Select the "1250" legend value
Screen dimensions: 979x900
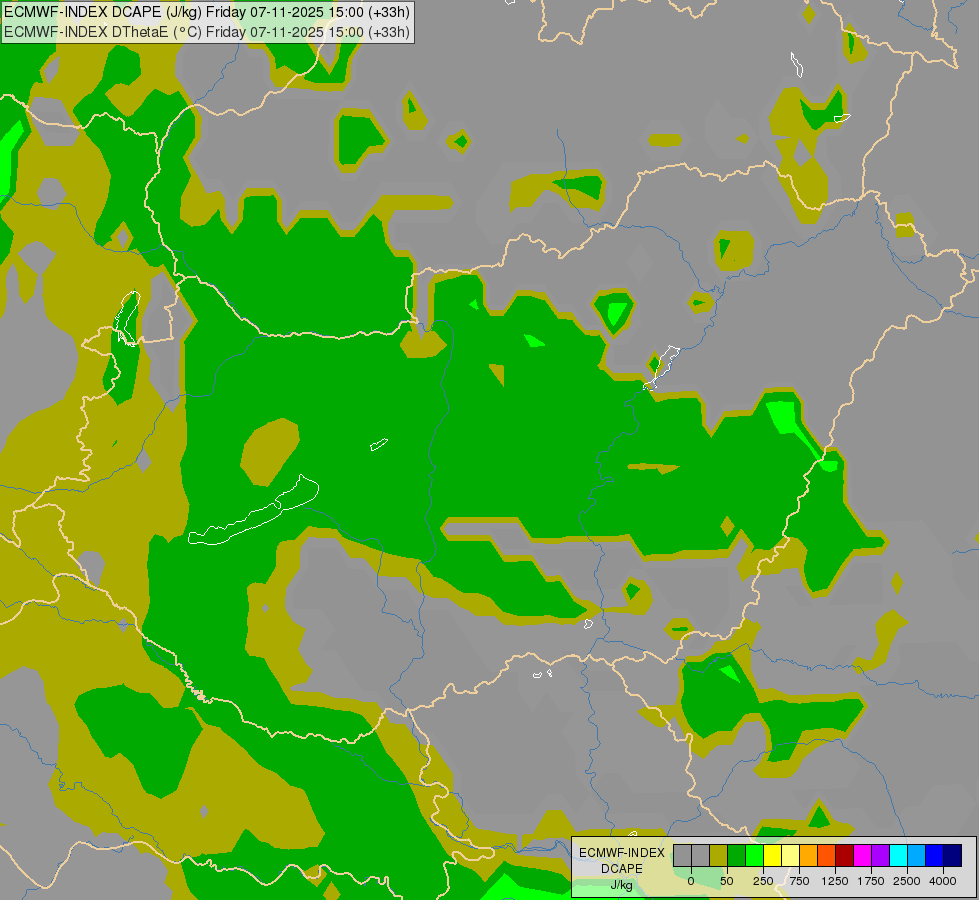coord(835,881)
